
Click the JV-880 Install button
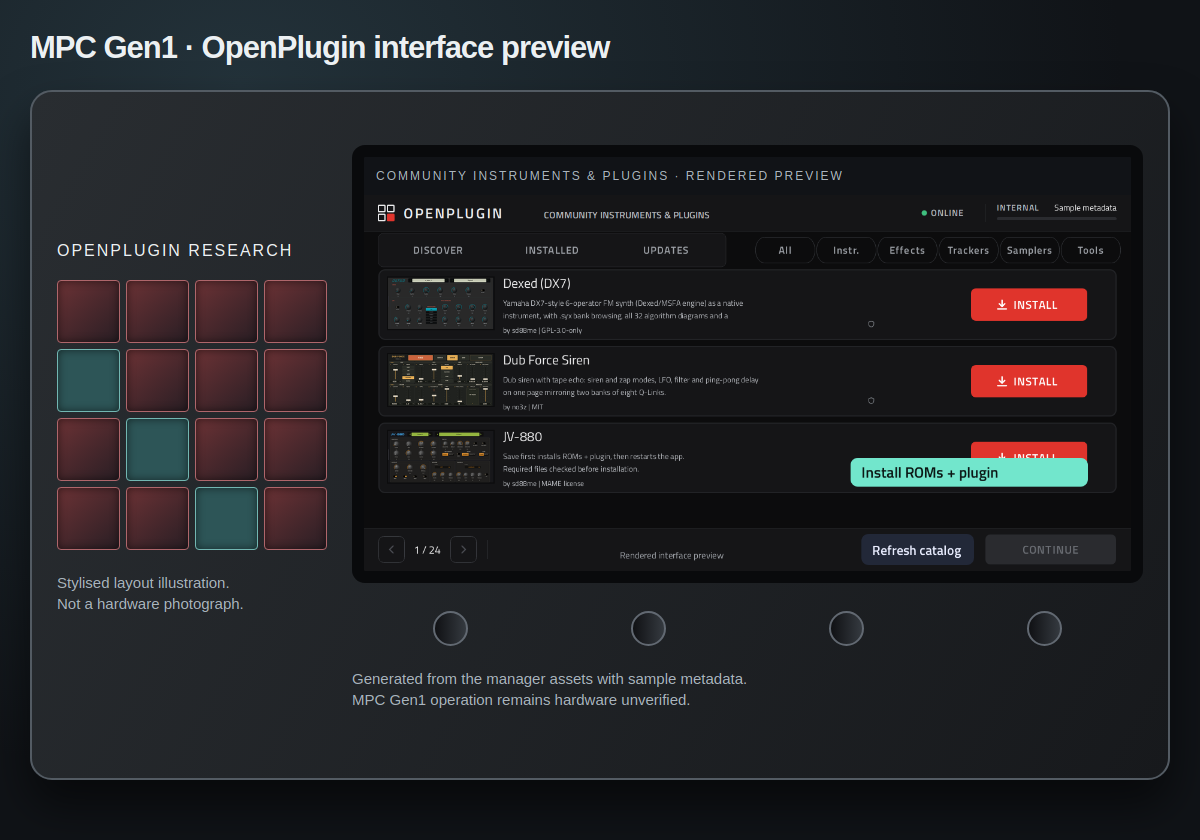(x=1028, y=449)
